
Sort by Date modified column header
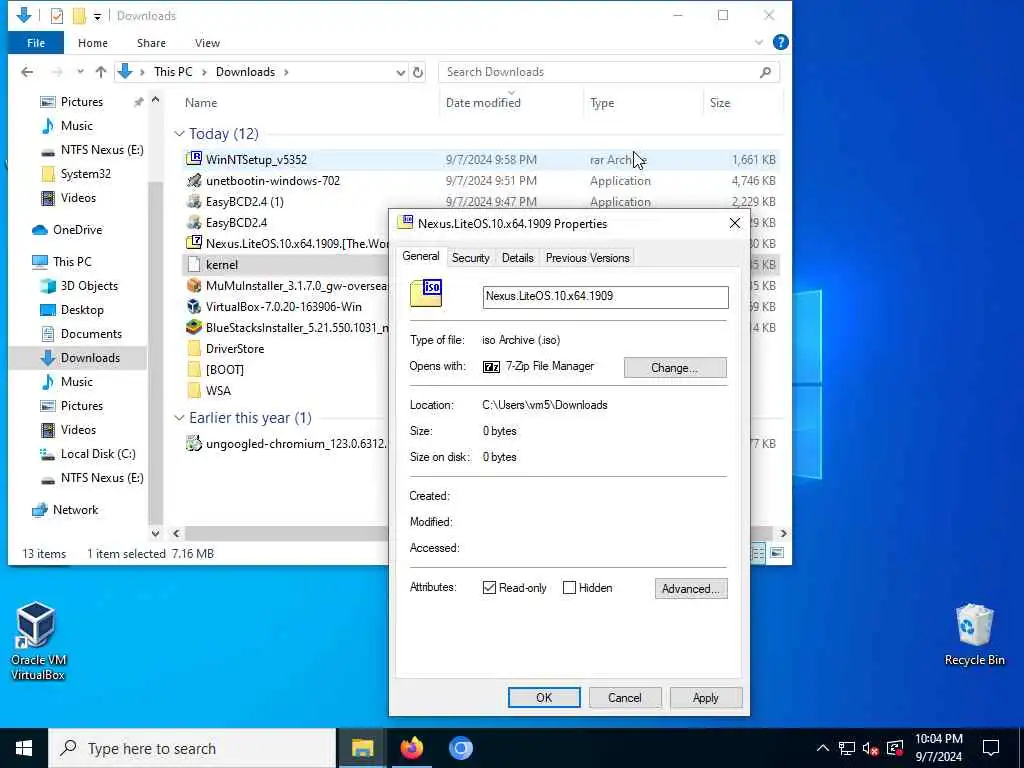511,103
